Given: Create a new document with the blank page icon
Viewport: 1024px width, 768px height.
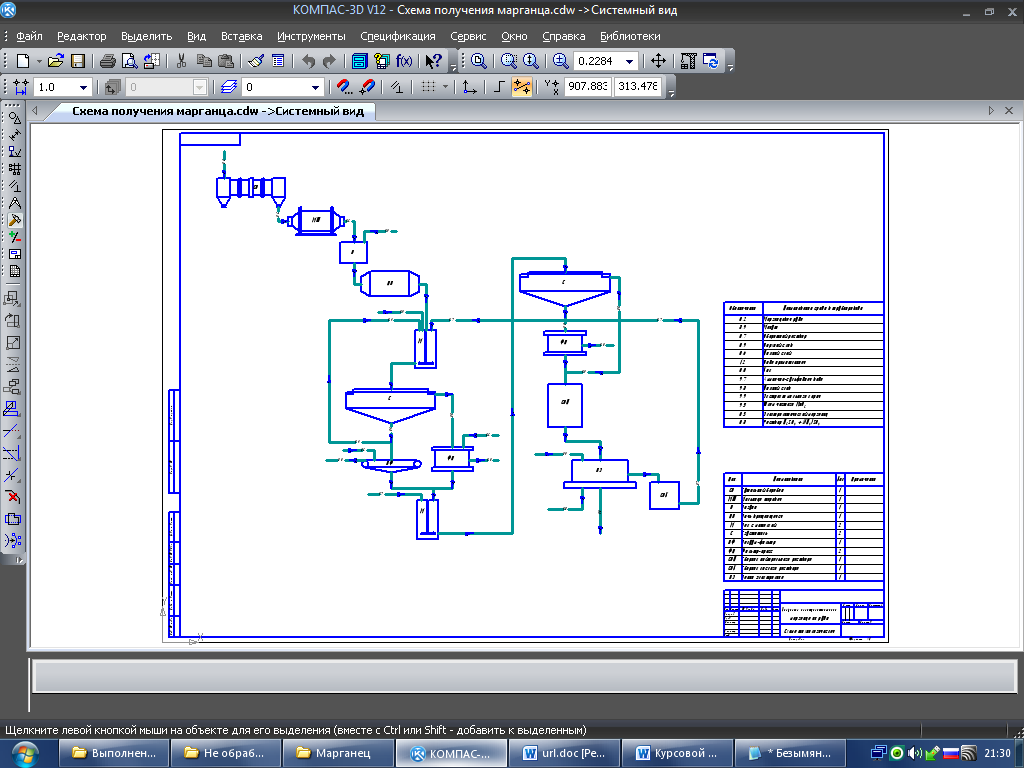Looking at the screenshot, I should point(23,61).
